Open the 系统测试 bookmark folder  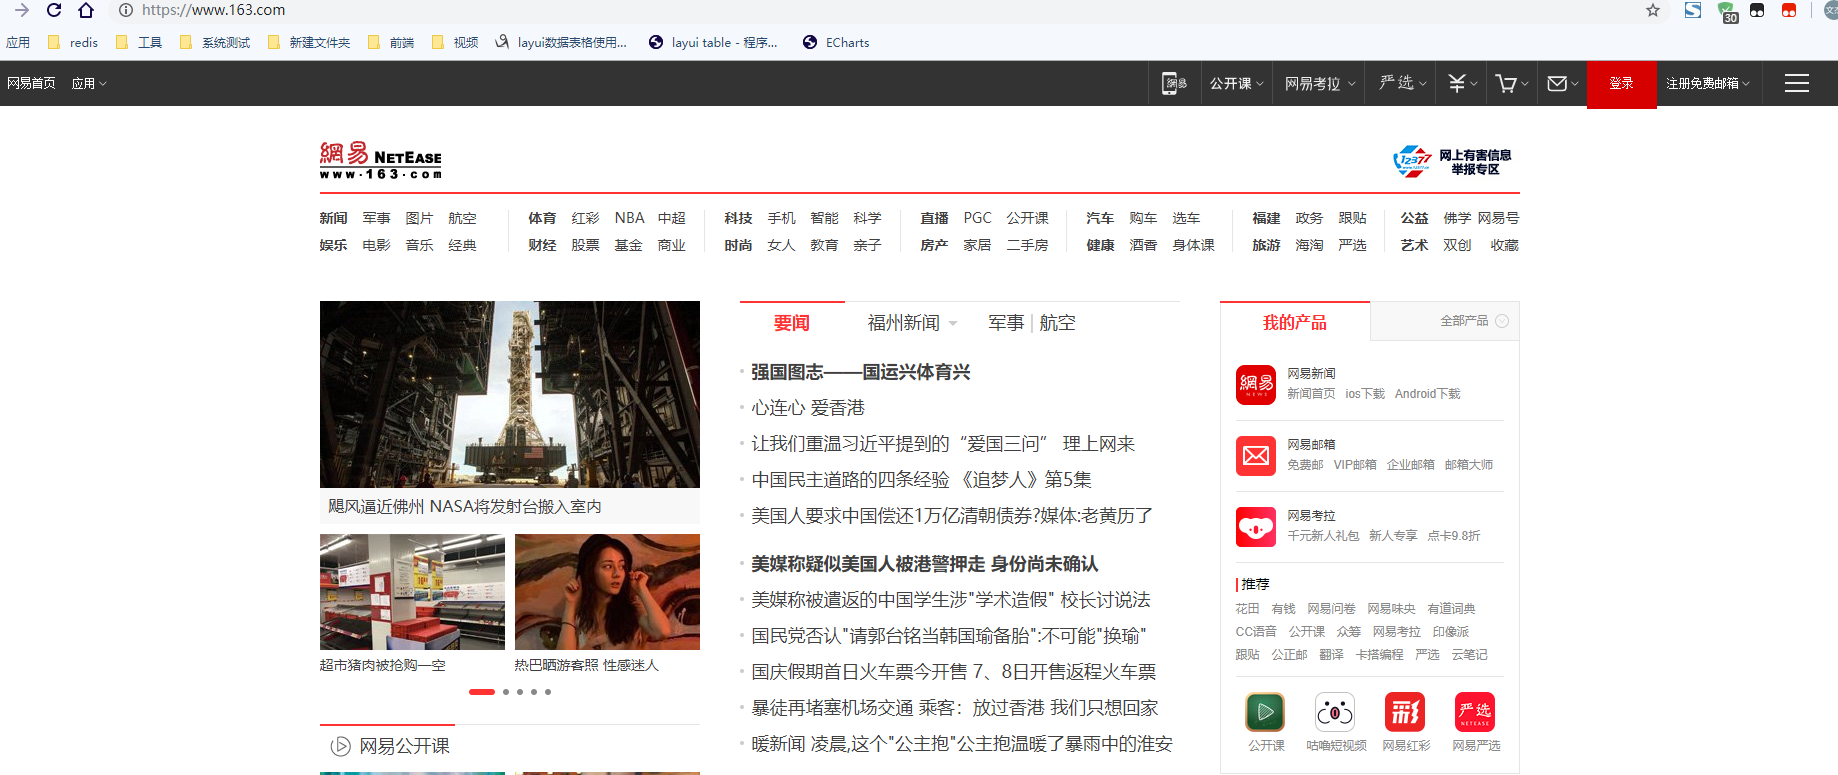click(215, 42)
